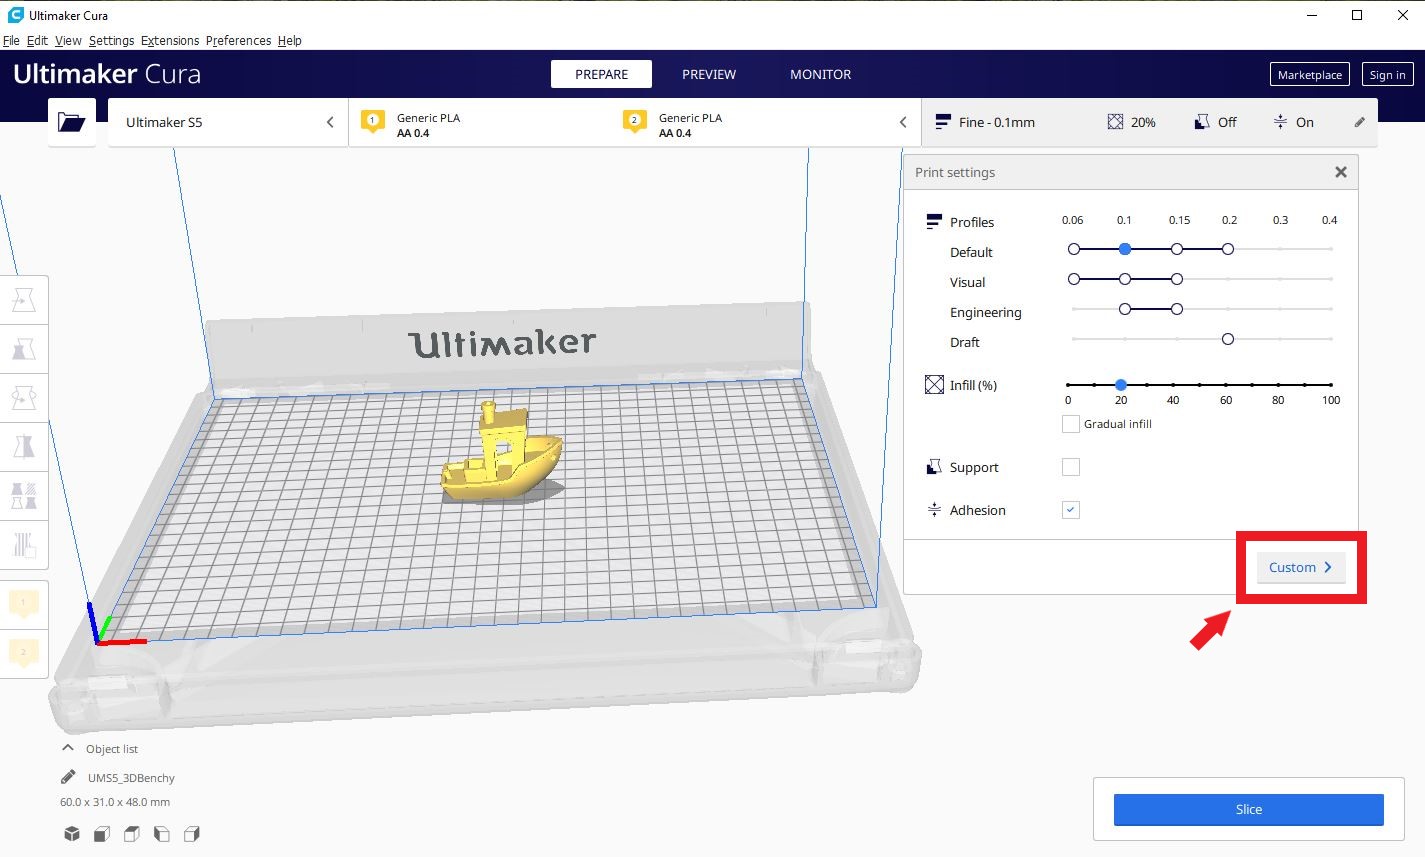The width and height of the screenshot is (1425, 857).
Task: Open the Settings menu
Action: point(111,40)
